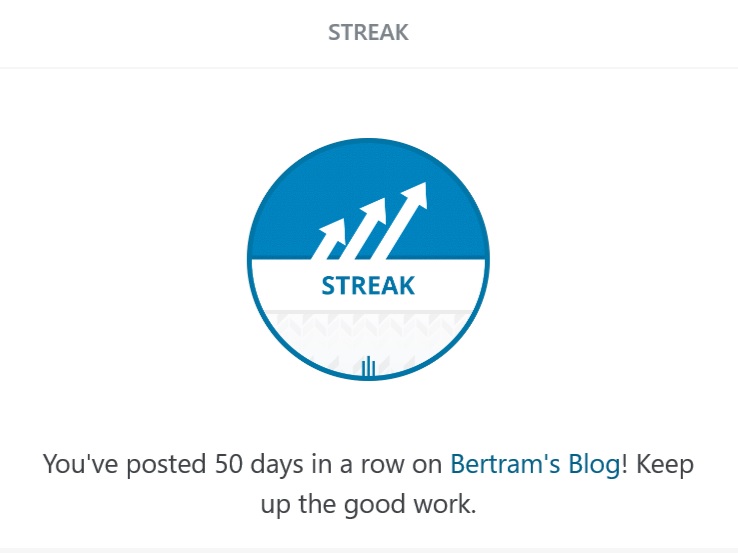Image resolution: width=738 pixels, height=553 pixels.
Task: Click the white band left of STREAK label
Action: point(285,286)
